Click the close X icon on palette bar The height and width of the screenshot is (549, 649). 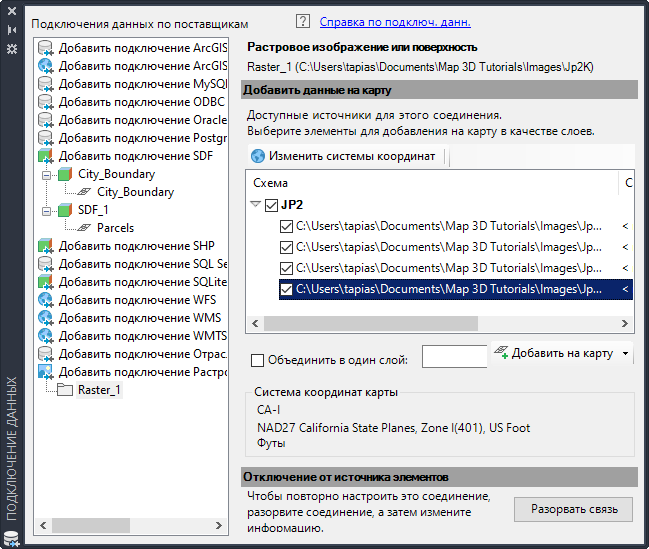click(12, 11)
